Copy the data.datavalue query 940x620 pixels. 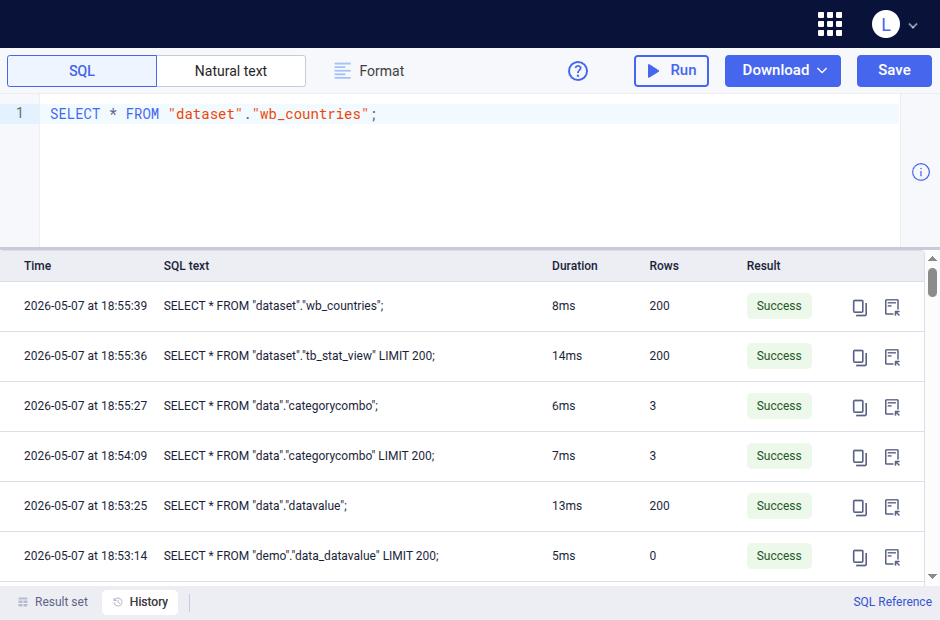tap(860, 507)
